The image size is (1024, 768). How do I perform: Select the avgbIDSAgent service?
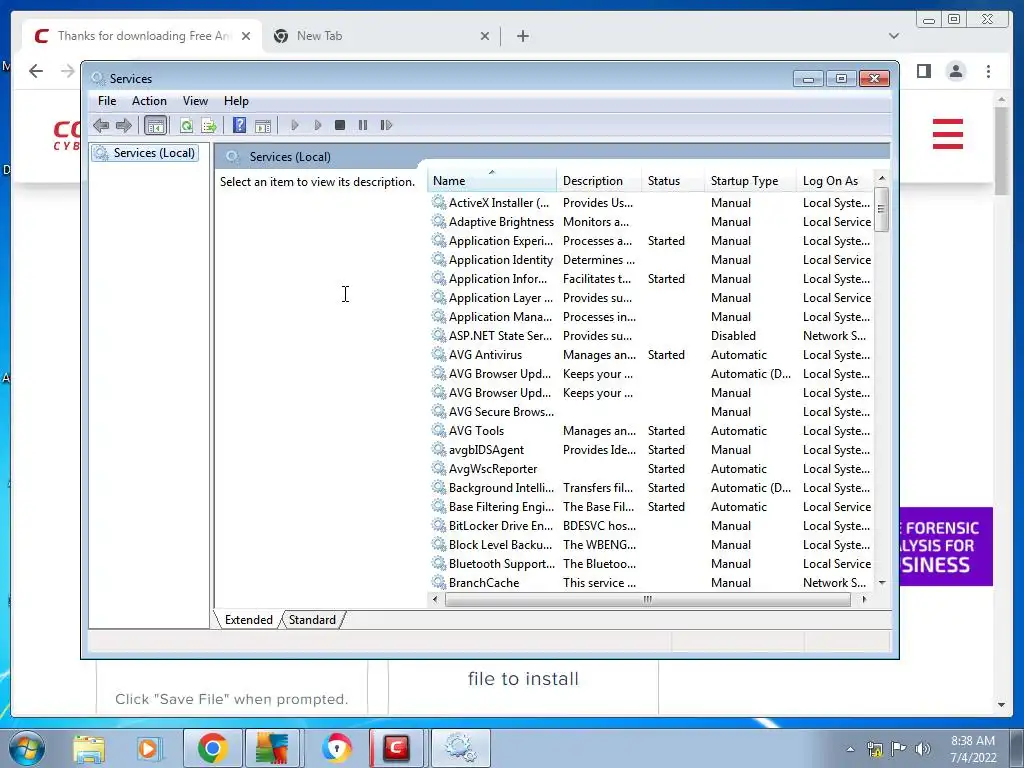[651, 449]
